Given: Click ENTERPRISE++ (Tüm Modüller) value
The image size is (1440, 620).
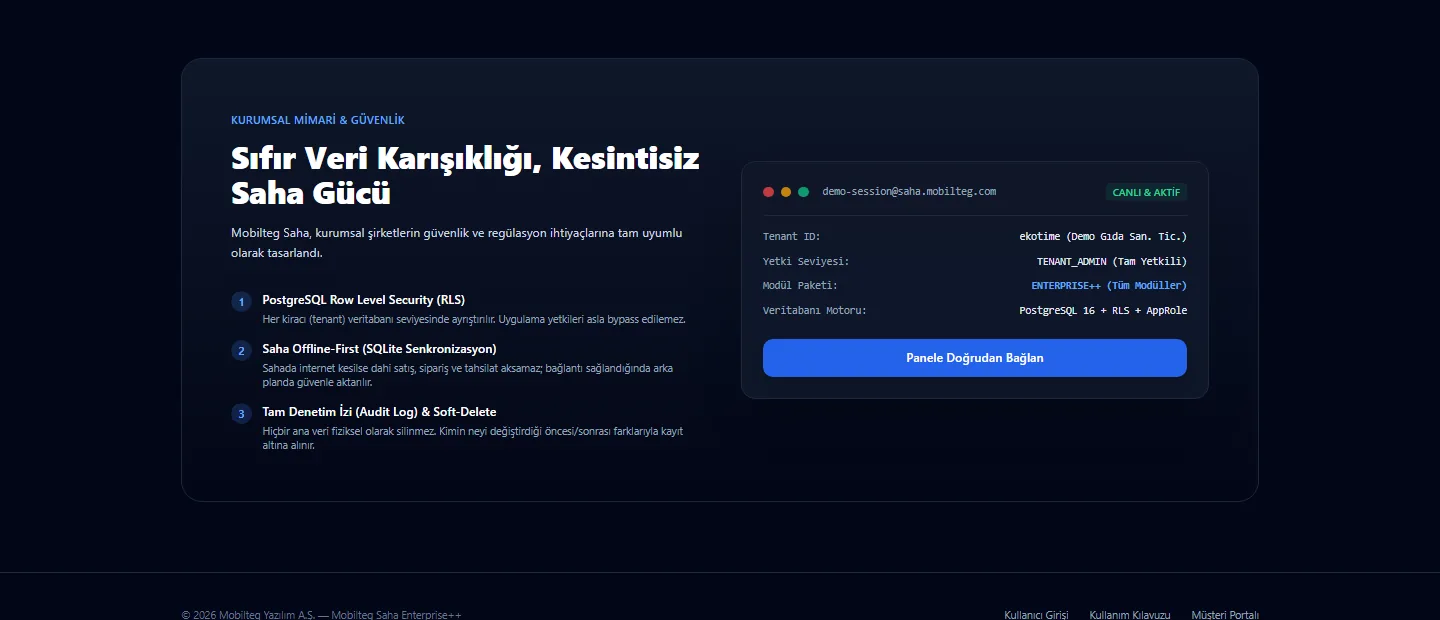Looking at the screenshot, I should [x=1109, y=286].
